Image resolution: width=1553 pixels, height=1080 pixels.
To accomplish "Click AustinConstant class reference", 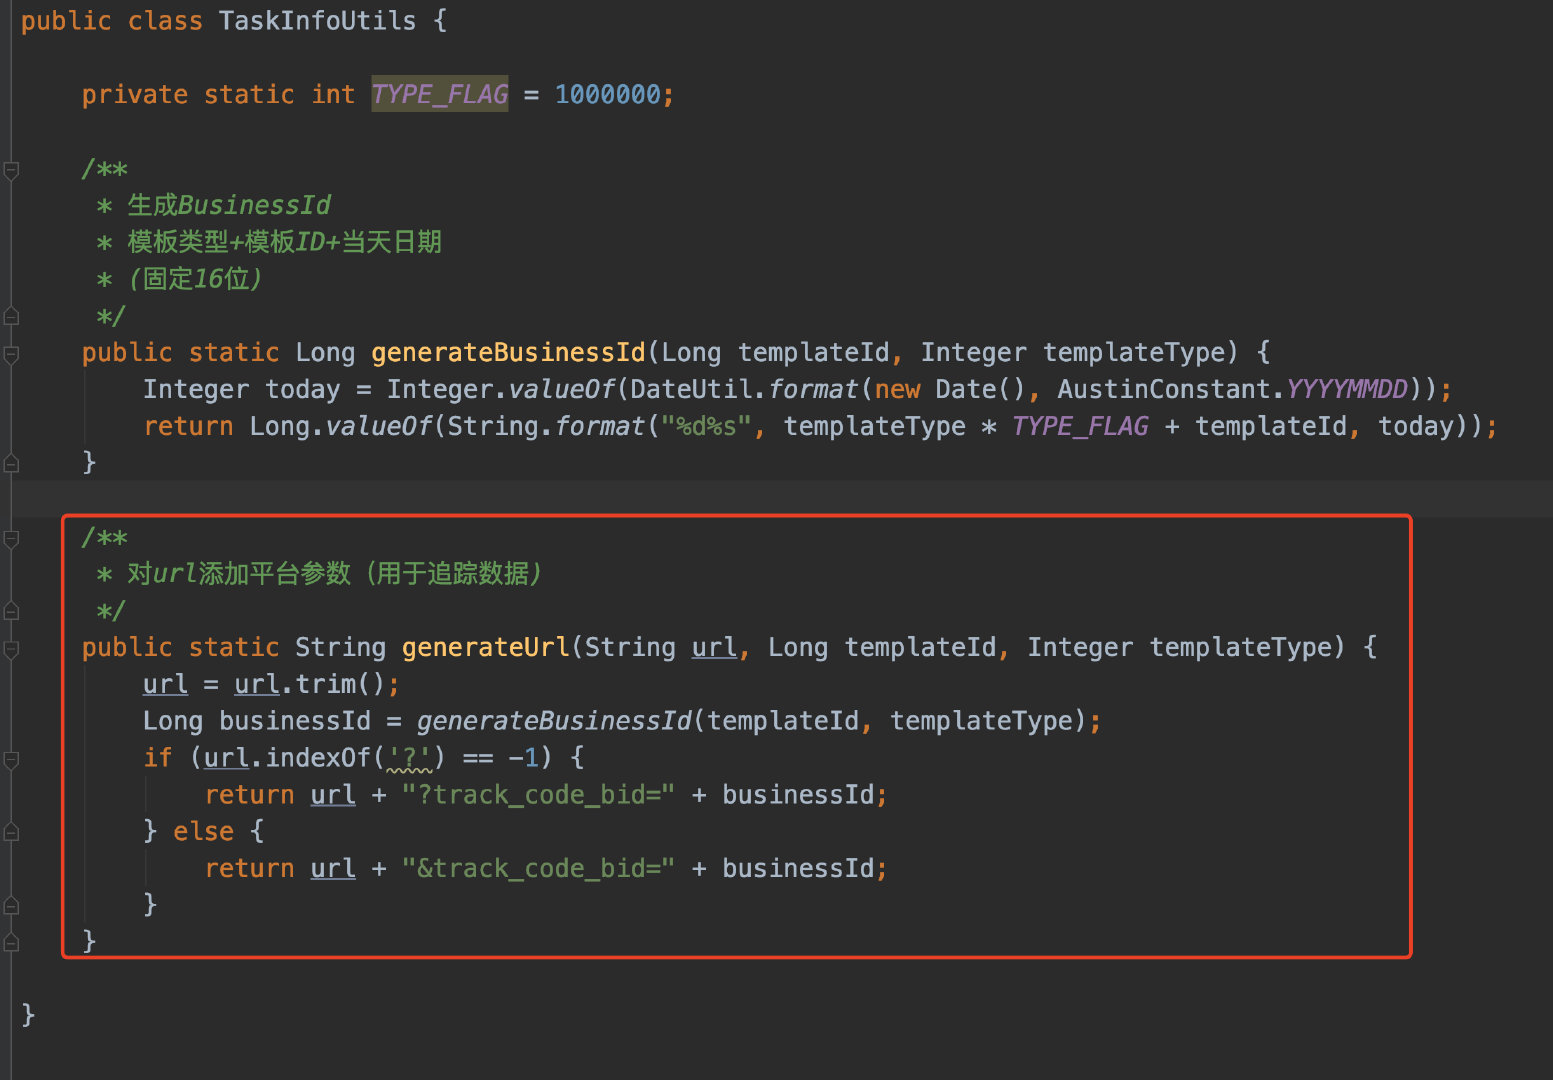I will 1164,389.
